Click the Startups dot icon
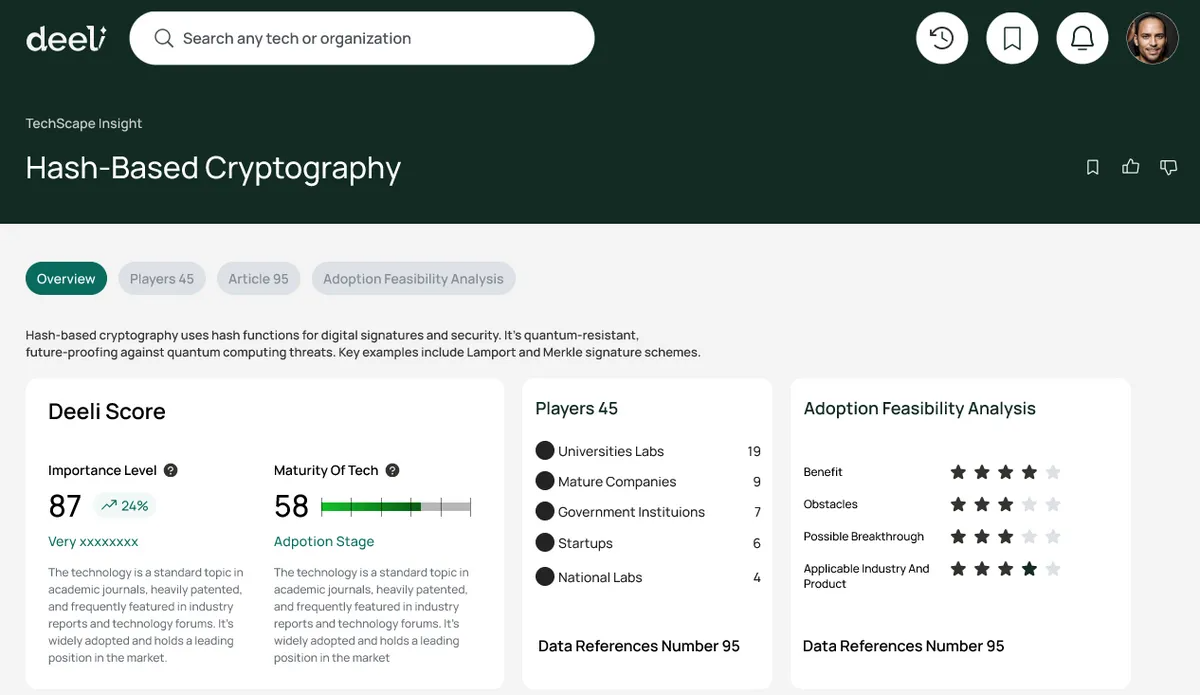Viewport: 1200px width, 695px height. point(545,542)
